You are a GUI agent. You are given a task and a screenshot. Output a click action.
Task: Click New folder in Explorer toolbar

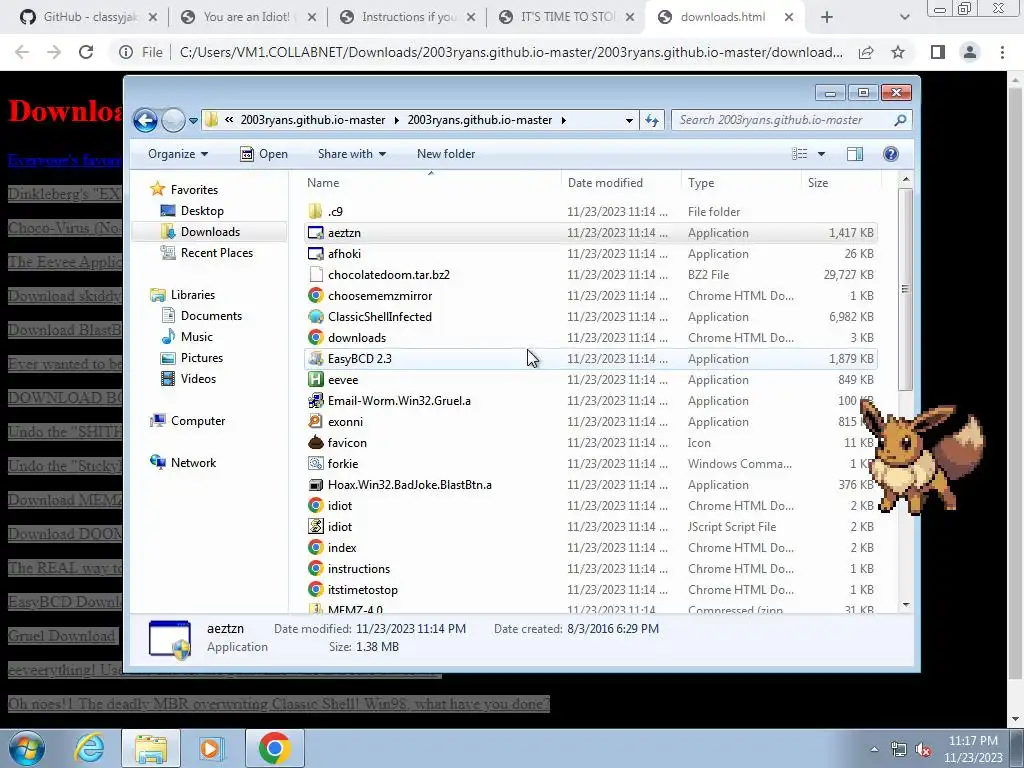[446, 154]
